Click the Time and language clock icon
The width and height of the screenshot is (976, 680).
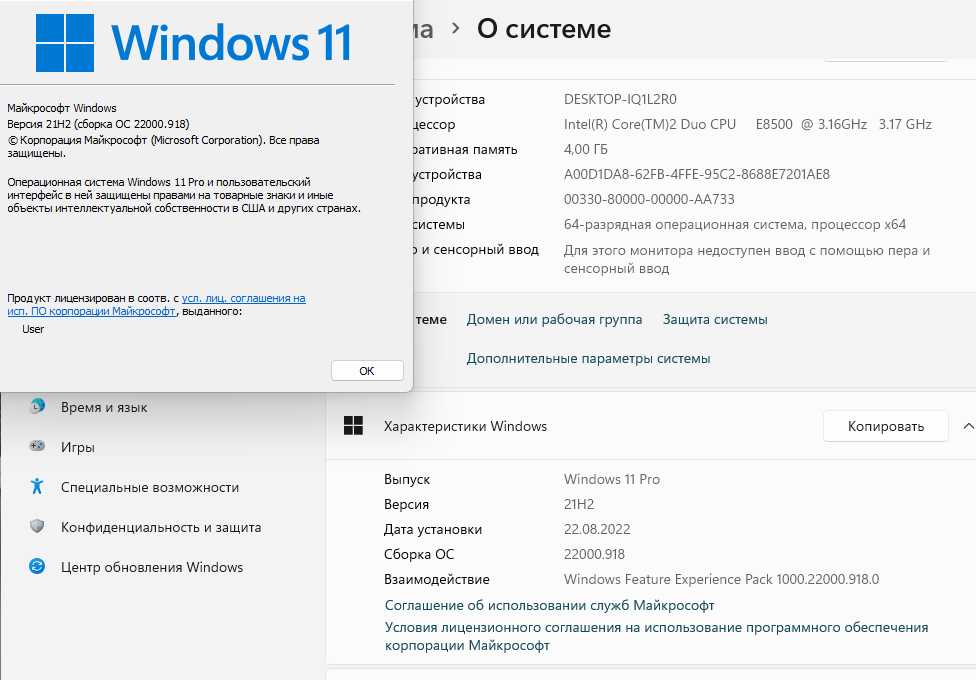pos(37,407)
